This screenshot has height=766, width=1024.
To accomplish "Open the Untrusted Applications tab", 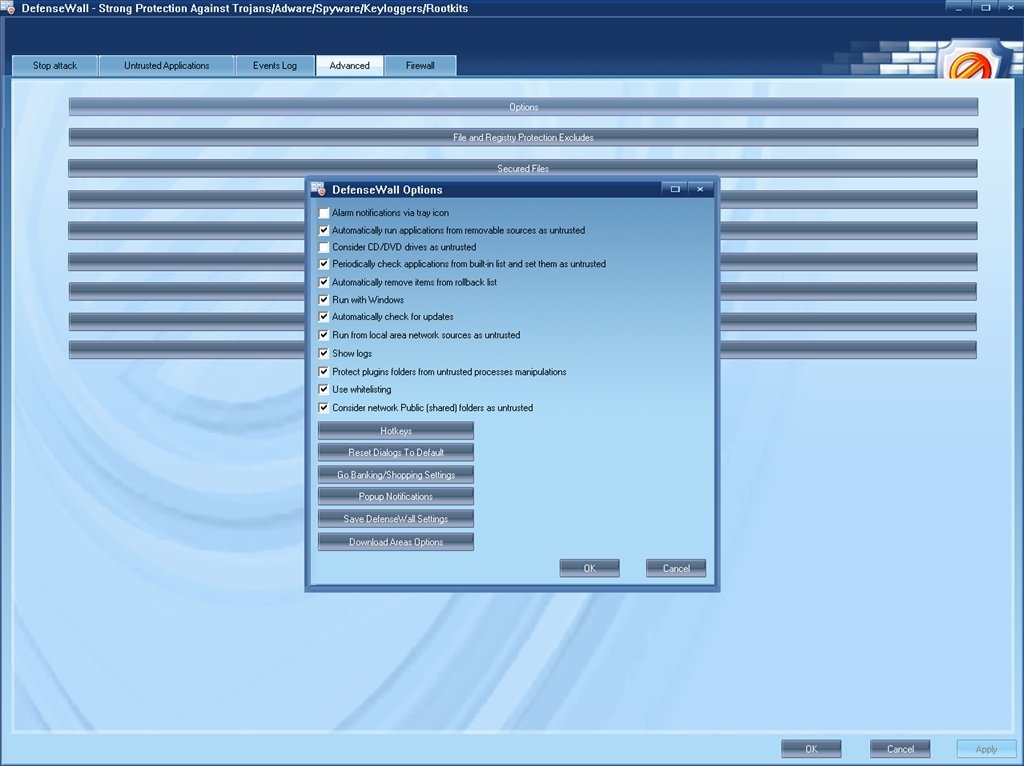I will pos(167,65).
